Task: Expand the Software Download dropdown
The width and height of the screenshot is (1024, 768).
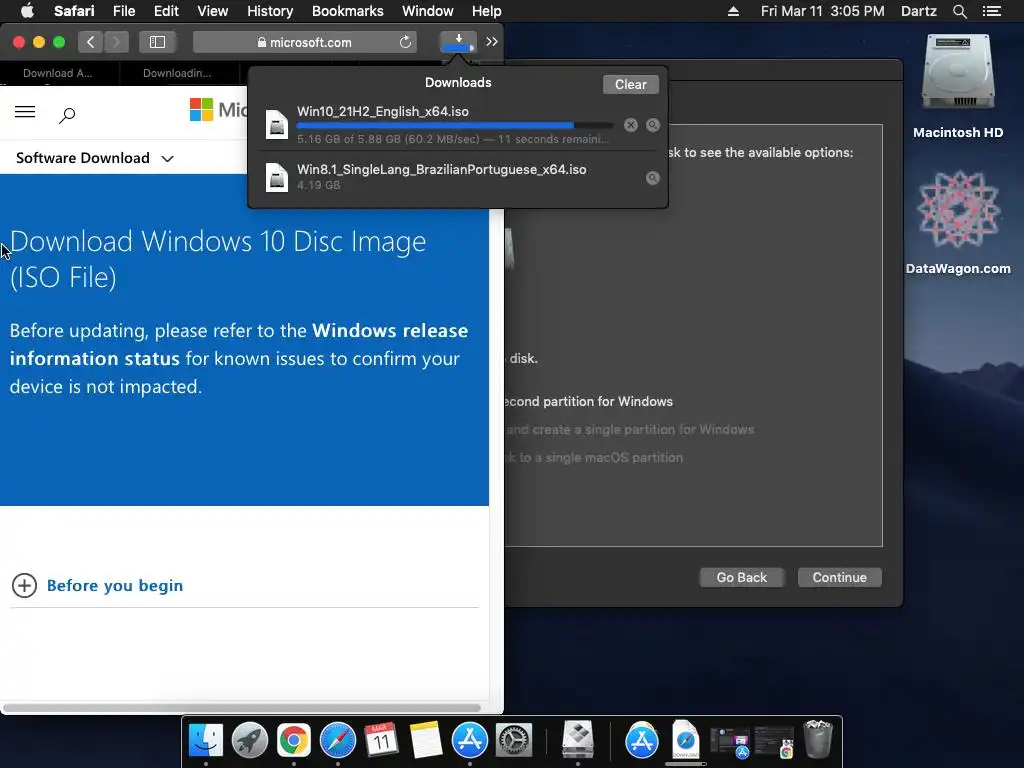Action: [x=95, y=158]
